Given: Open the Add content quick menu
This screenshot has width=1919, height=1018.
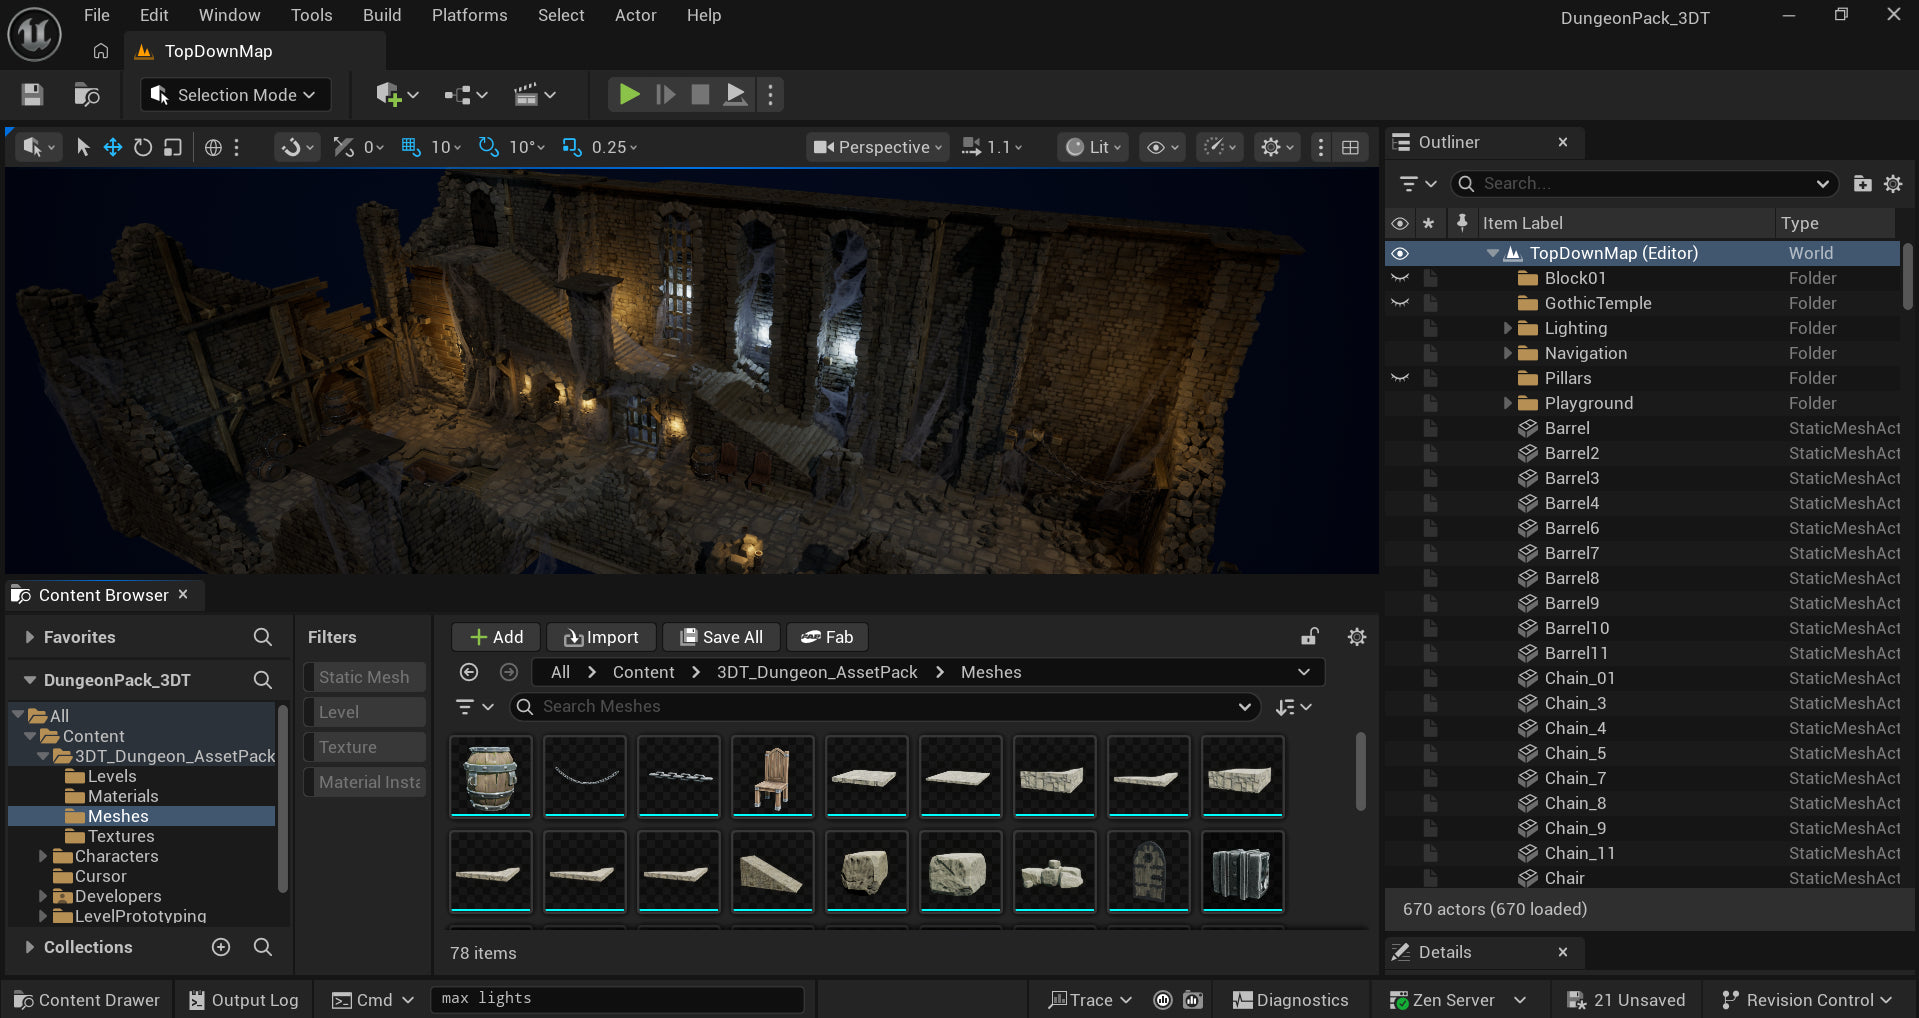Looking at the screenshot, I should tap(397, 95).
